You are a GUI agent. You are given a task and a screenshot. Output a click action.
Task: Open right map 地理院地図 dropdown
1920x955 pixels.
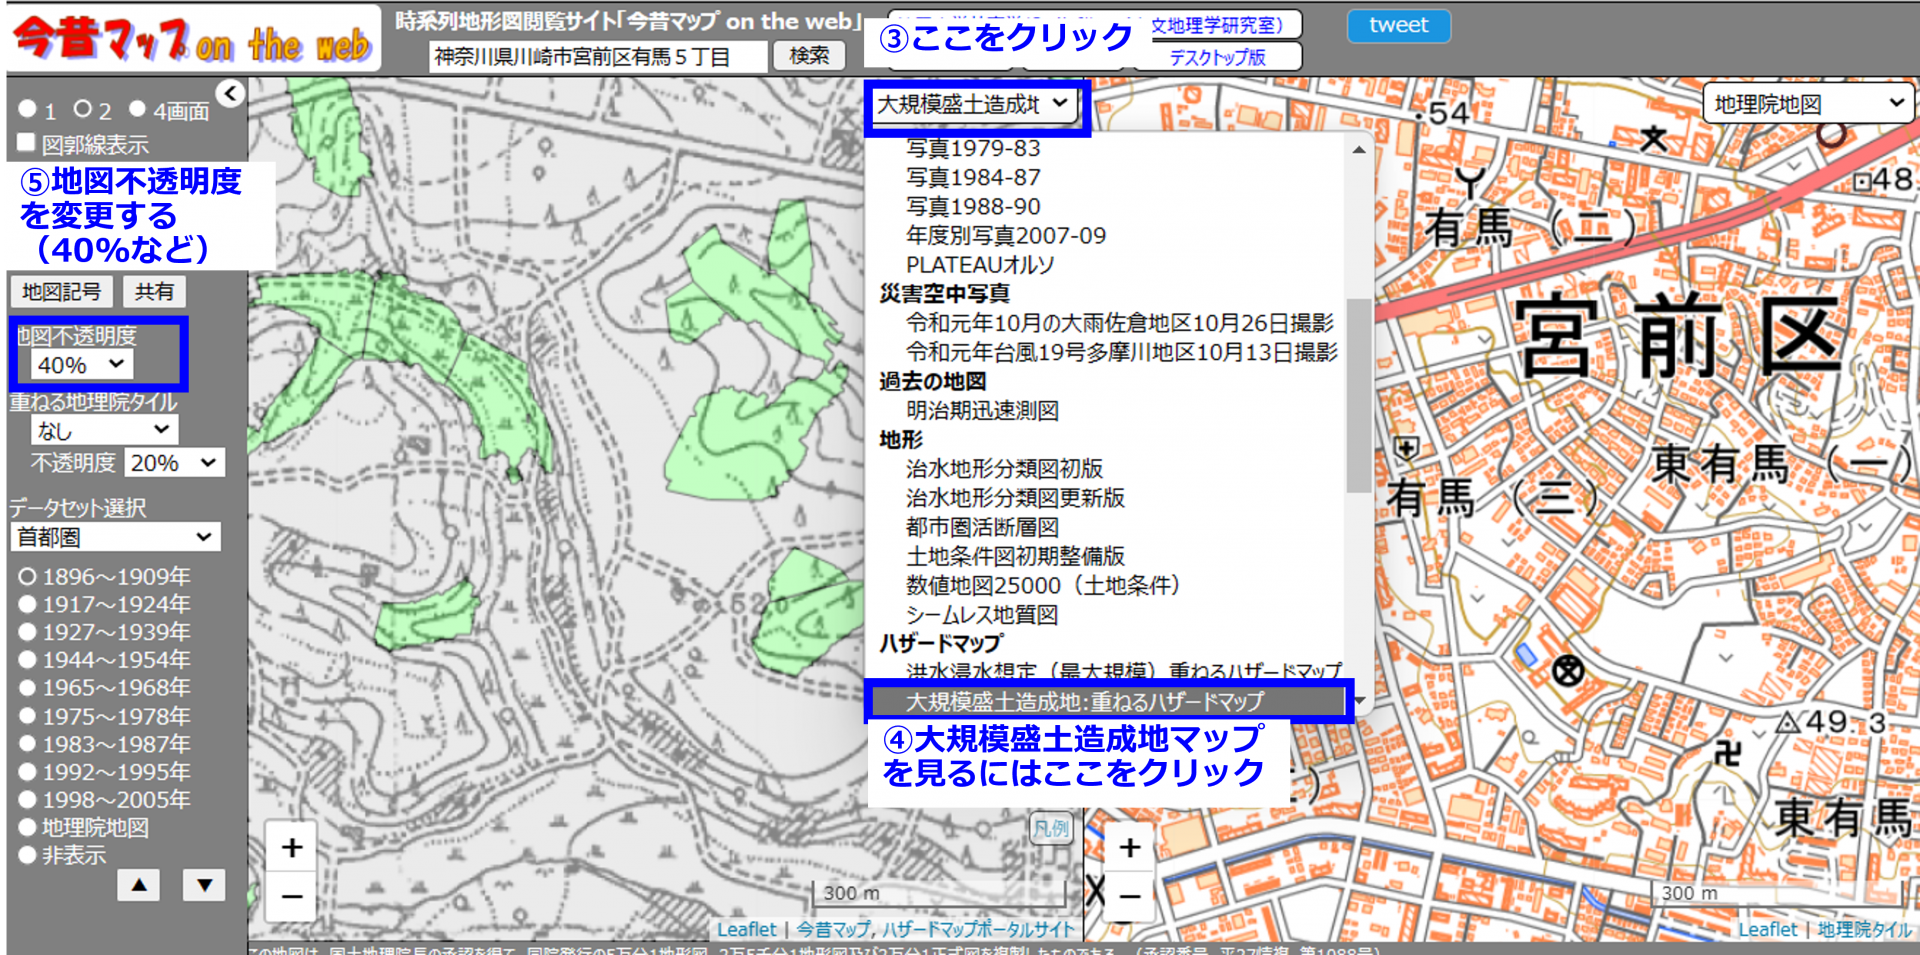point(1808,104)
